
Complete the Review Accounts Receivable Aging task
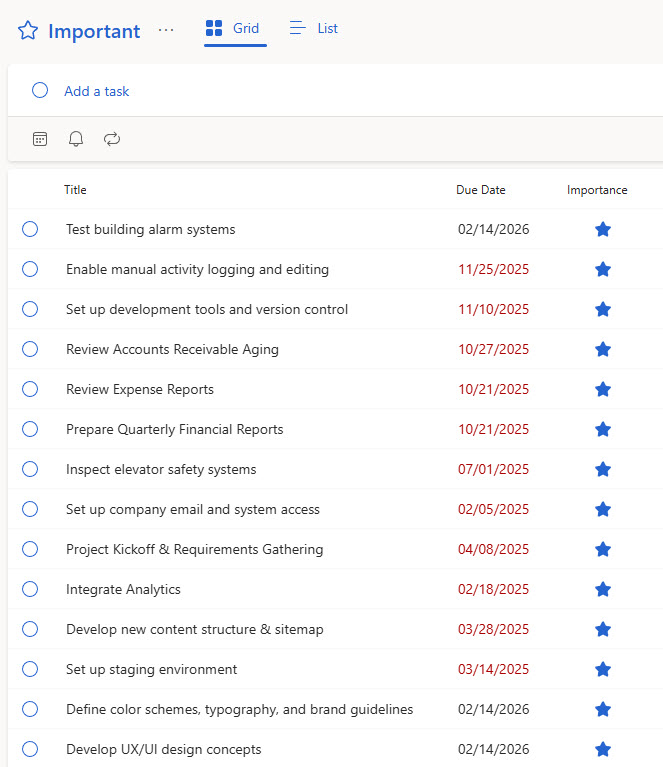pyautogui.click(x=30, y=349)
